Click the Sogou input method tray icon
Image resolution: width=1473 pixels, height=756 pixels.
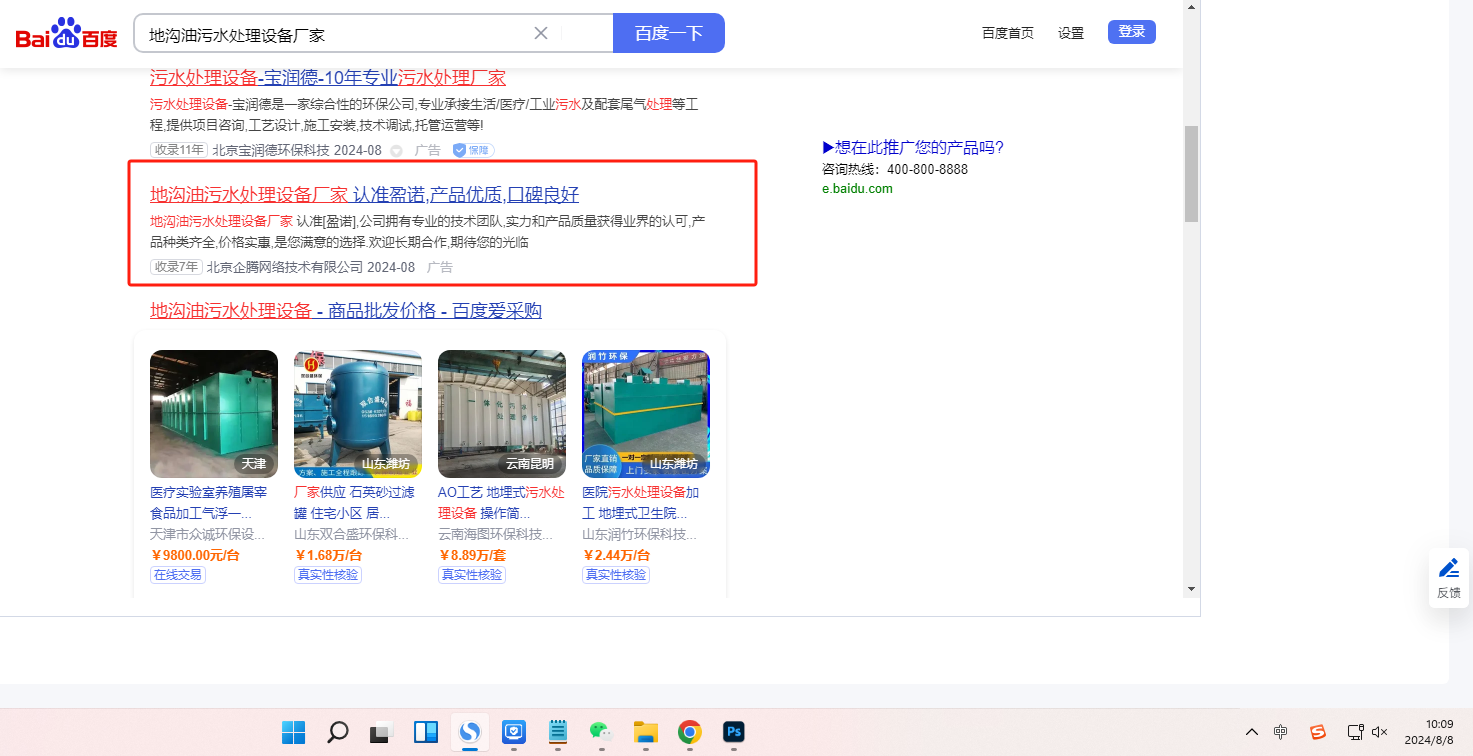point(1318,732)
